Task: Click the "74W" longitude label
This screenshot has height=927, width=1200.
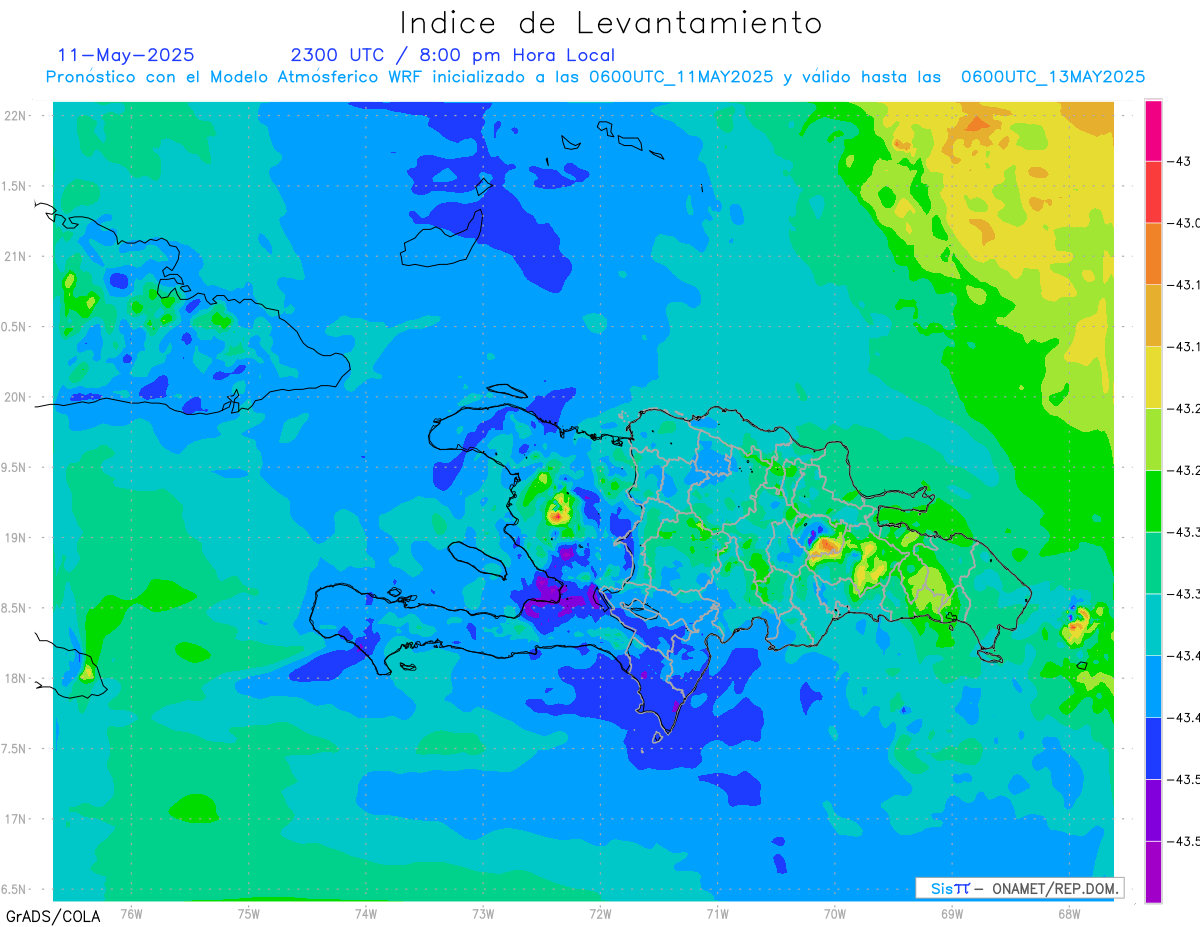Action: pyautogui.click(x=366, y=913)
